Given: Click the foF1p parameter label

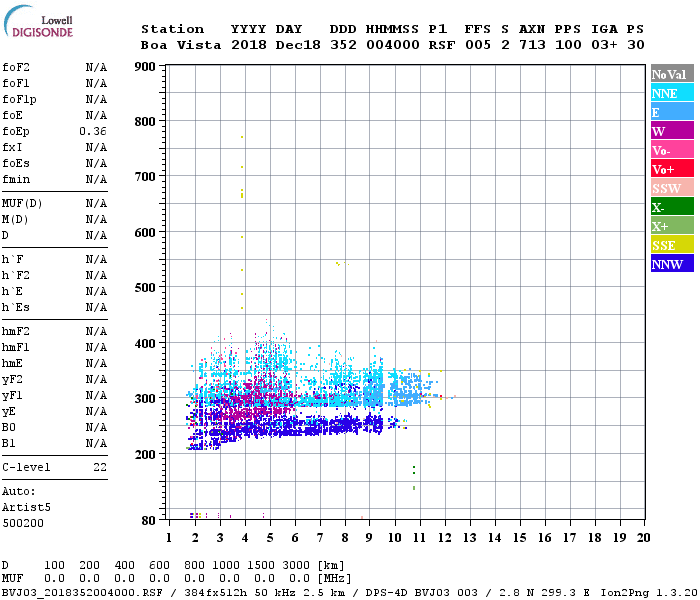Looking at the screenshot, I should tap(19, 100).
